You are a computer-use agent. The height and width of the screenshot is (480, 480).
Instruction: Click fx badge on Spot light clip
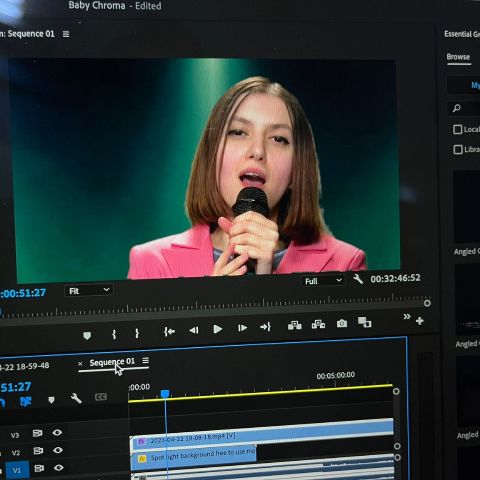(142, 459)
